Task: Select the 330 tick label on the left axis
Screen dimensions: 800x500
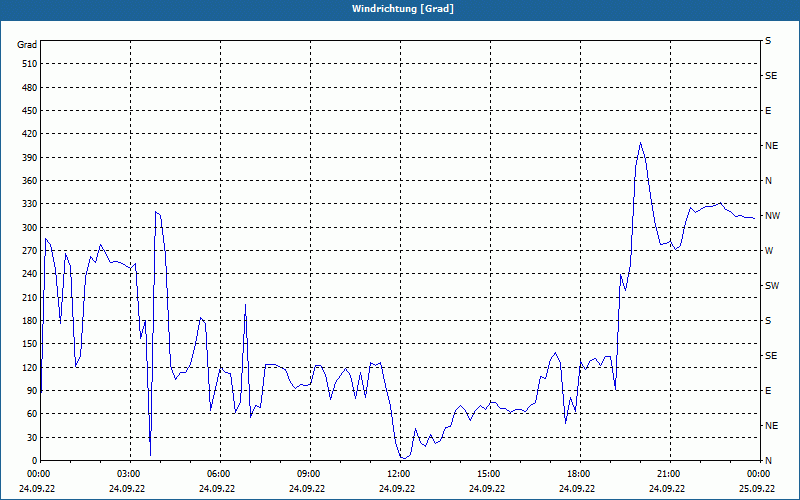Action: (29, 204)
